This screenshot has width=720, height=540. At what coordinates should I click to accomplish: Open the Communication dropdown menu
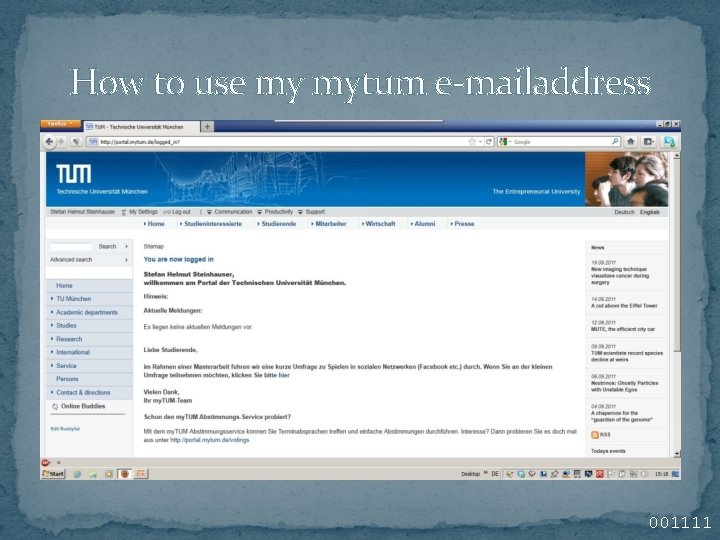[229, 212]
